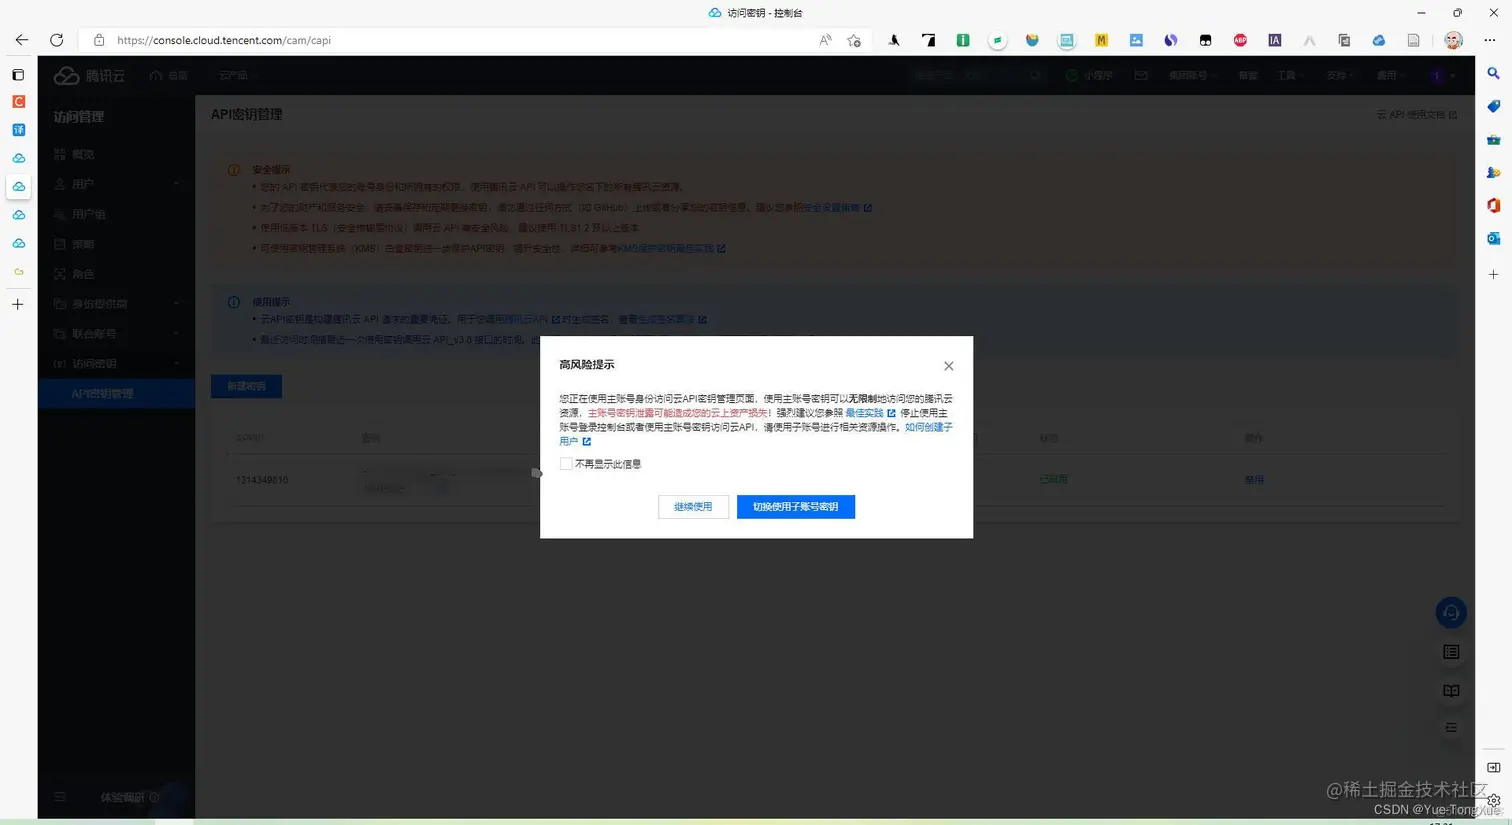Screen dimensions: 1512x825
Task: Open the customer service chat bubble on right edge
Action: coord(1451,612)
